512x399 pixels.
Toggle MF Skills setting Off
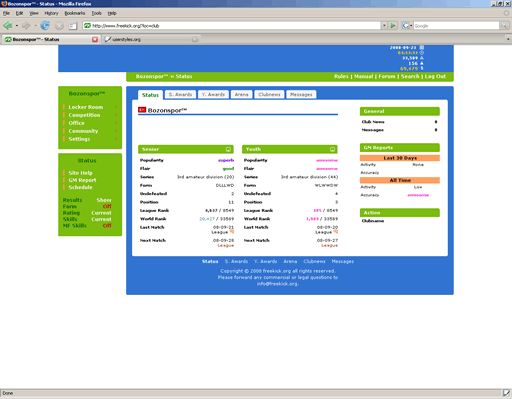coord(107,226)
